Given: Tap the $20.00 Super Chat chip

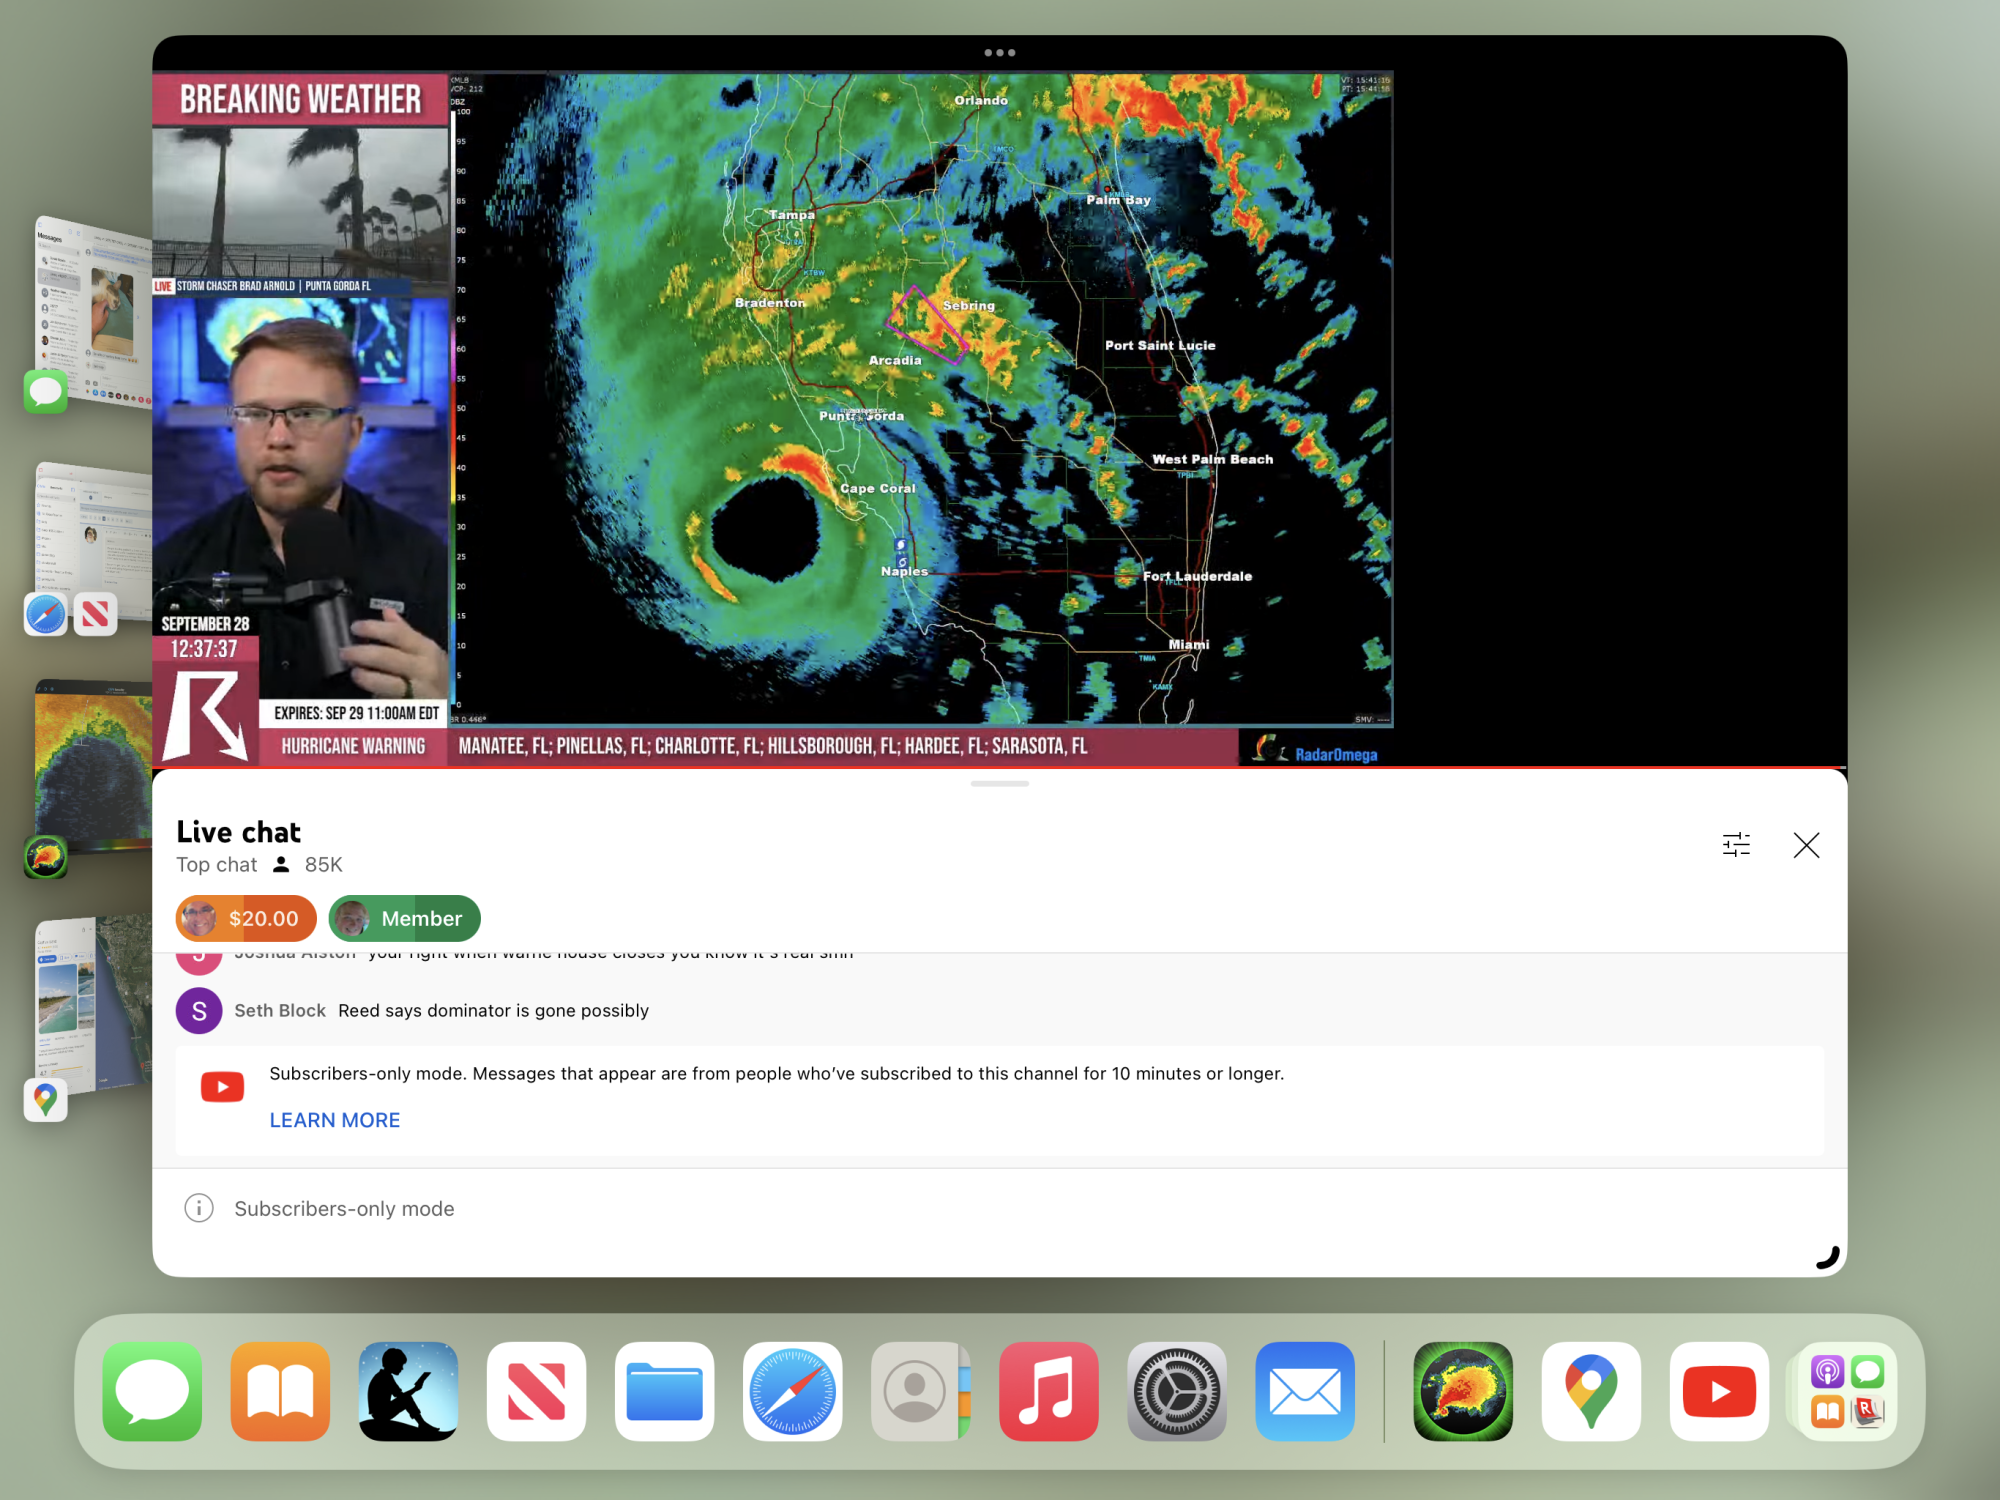Looking at the screenshot, I should pyautogui.click(x=246, y=918).
